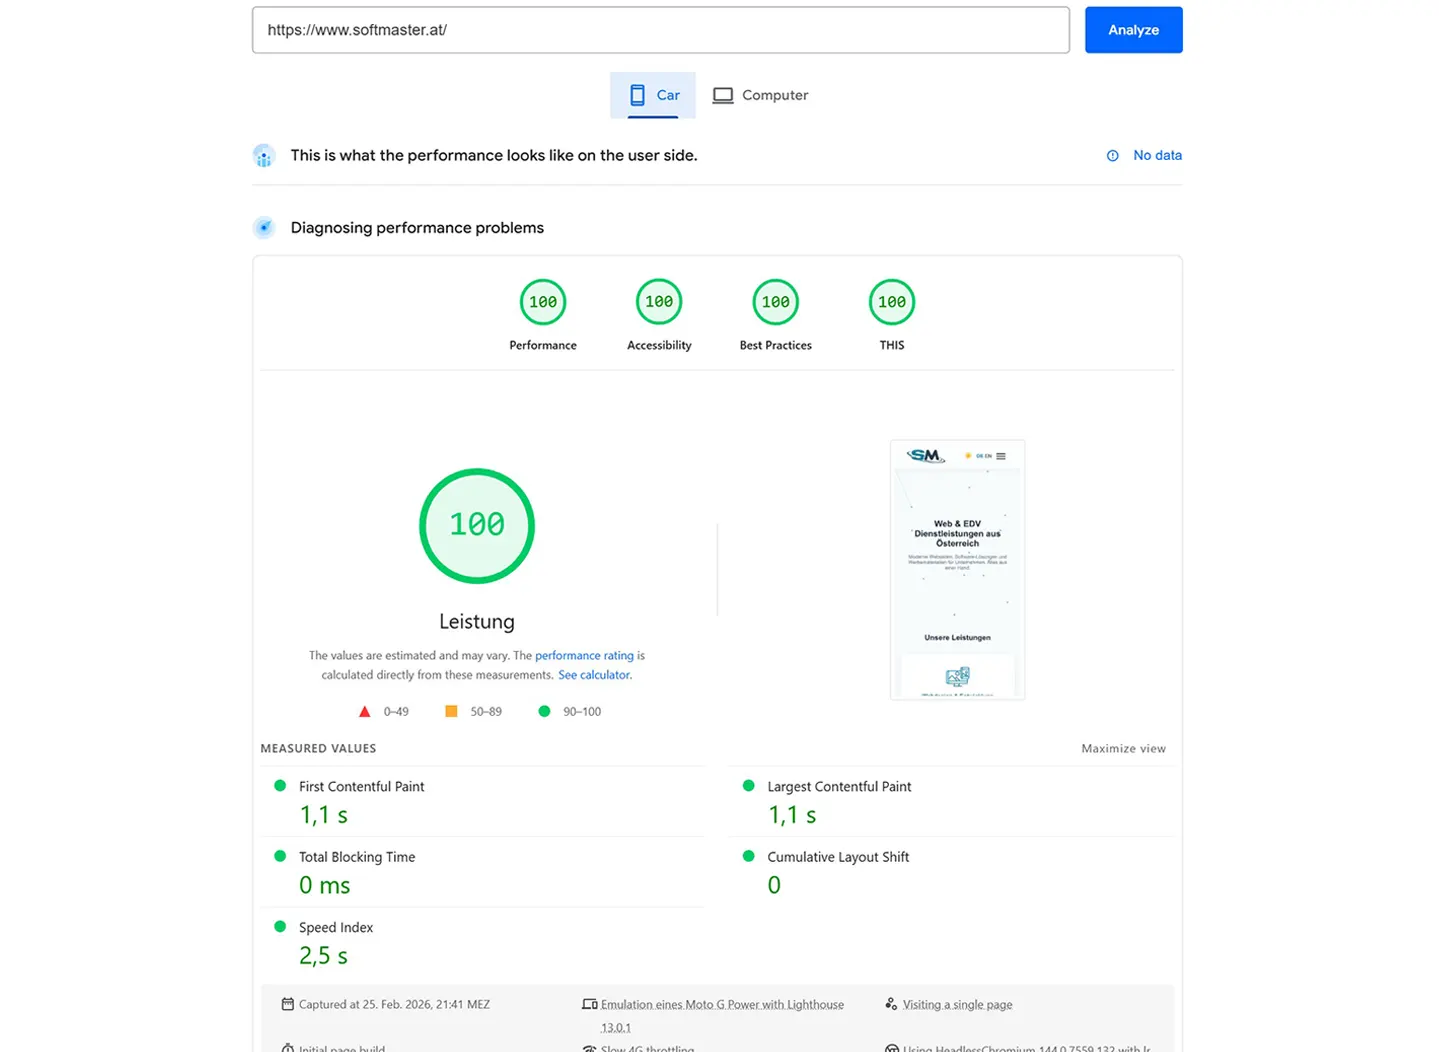Switch to the Computer tab
The width and height of the screenshot is (1439, 1052).
tap(760, 94)
